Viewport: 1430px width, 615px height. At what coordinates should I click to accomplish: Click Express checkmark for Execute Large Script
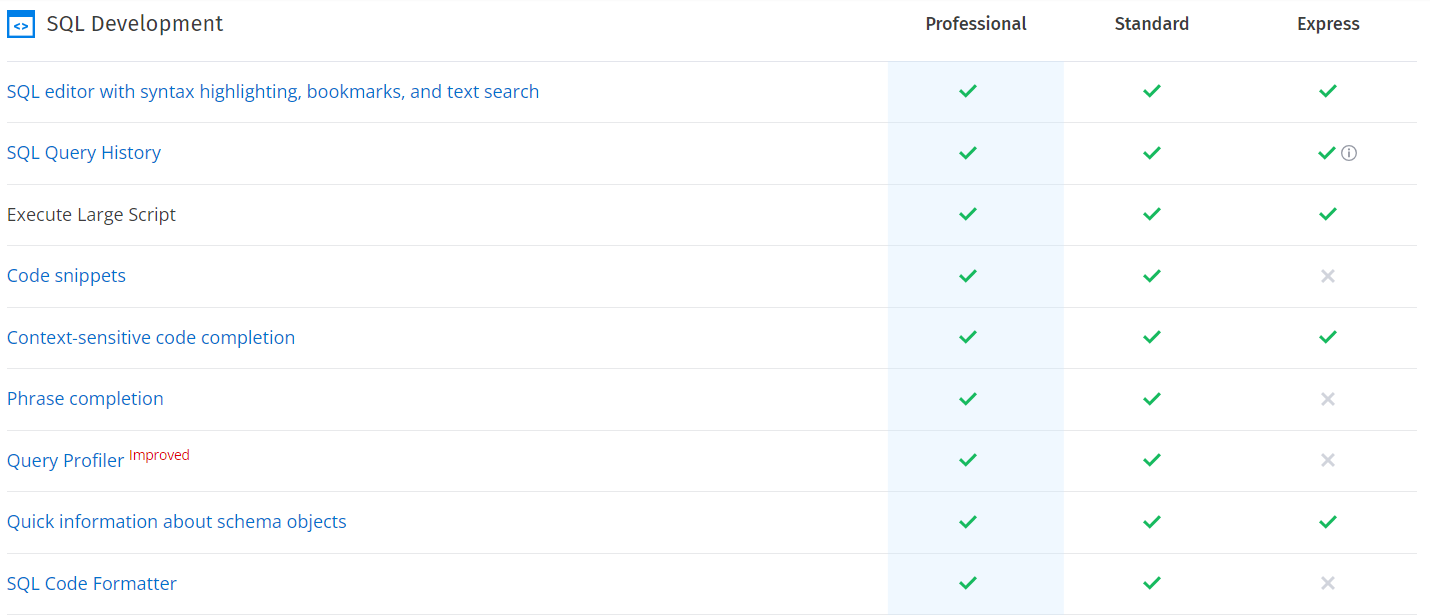tap(1327, 214)
